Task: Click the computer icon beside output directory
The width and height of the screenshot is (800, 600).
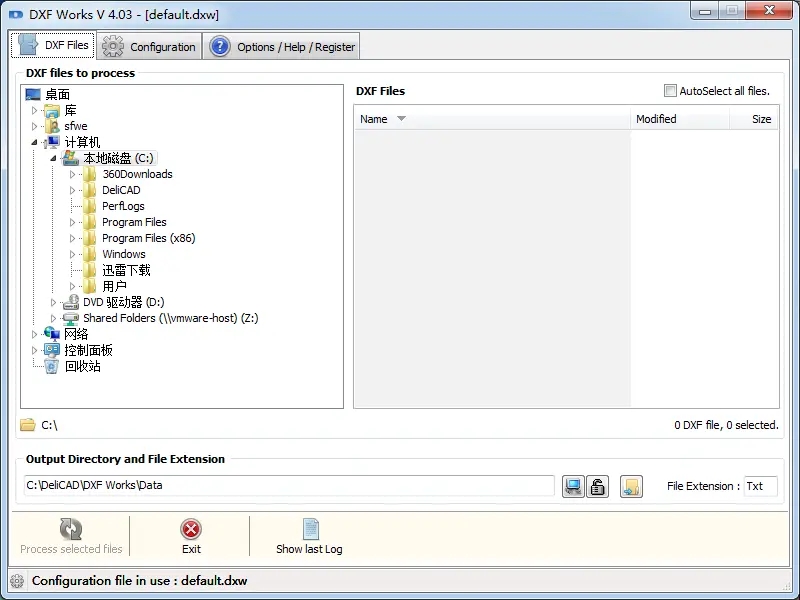Action: point(573,486)
